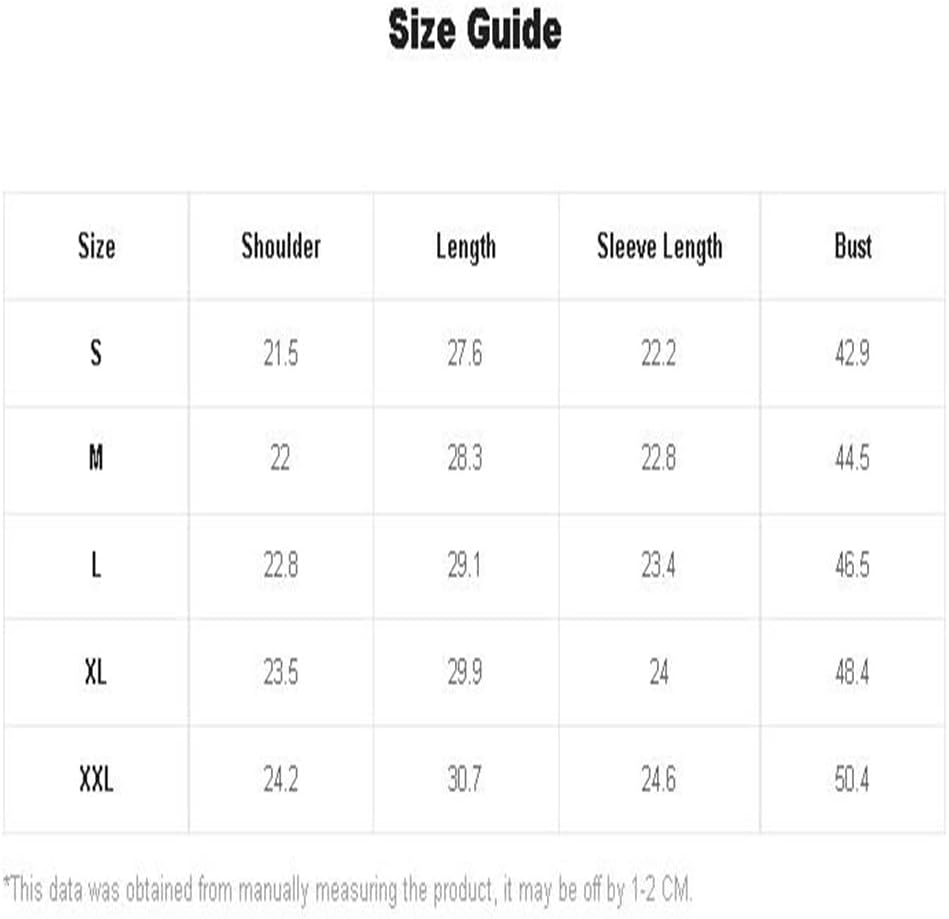The height and width of the screenshot is (919, 949).
Task: Click the Length column header
Action: click(465, 248)
